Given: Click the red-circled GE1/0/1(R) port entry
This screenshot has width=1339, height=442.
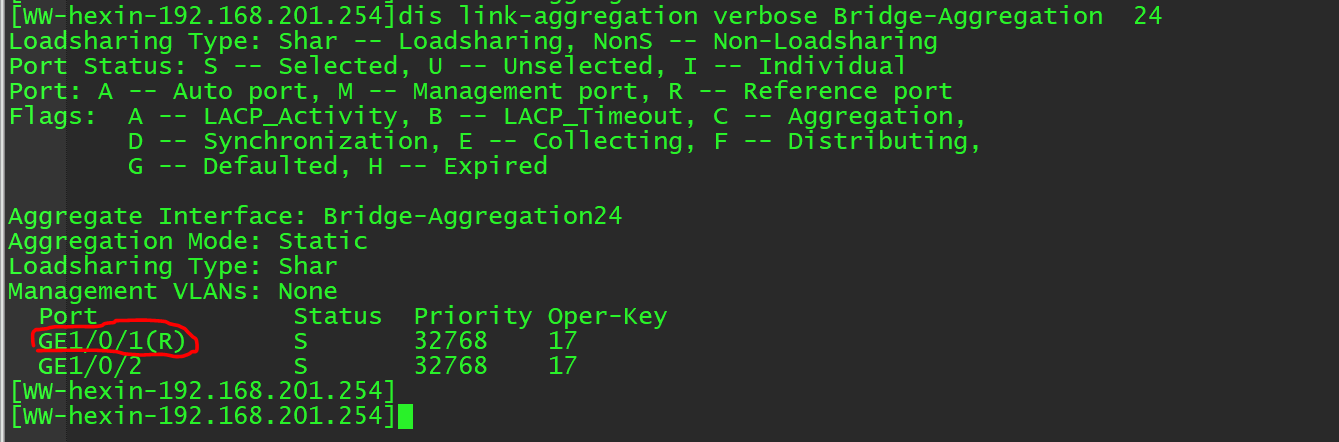Looking at the screenshot, I should click(x=112, y=341).
